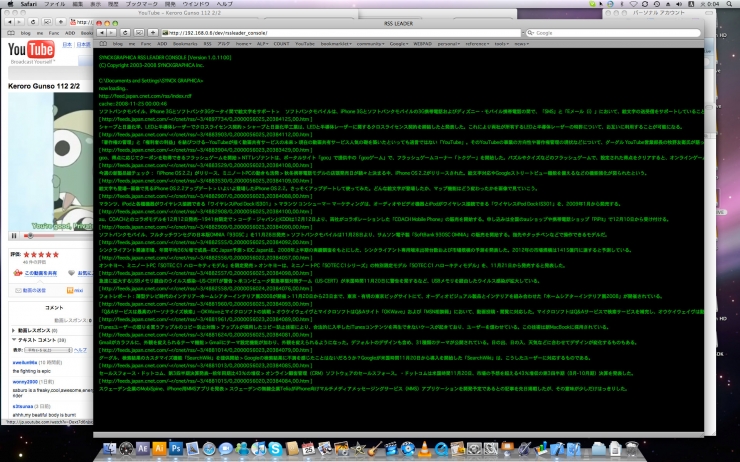740x462 pixels.
Task: Open the feed.japan.cnet.com index.rdf link
Action: coord(145,96)
